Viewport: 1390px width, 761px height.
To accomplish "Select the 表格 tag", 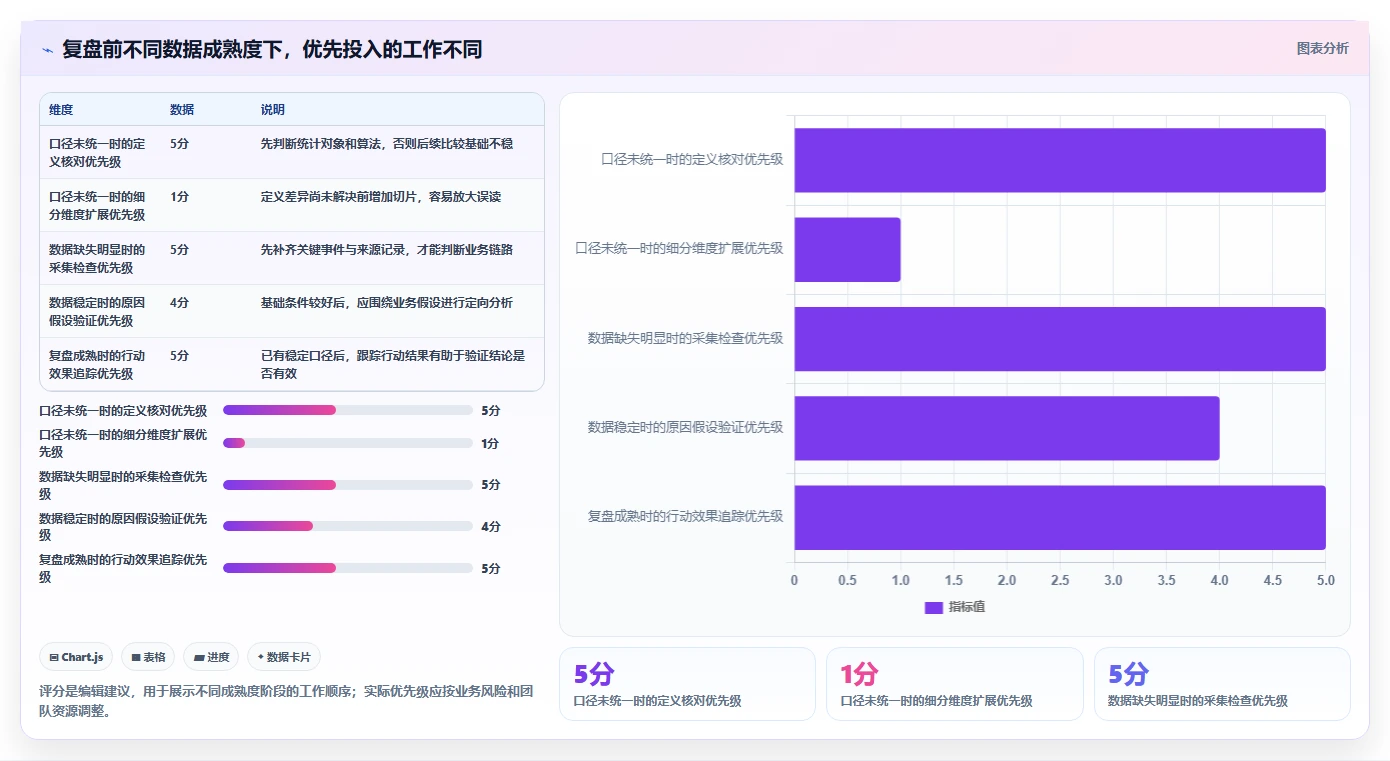I will 148,657.
